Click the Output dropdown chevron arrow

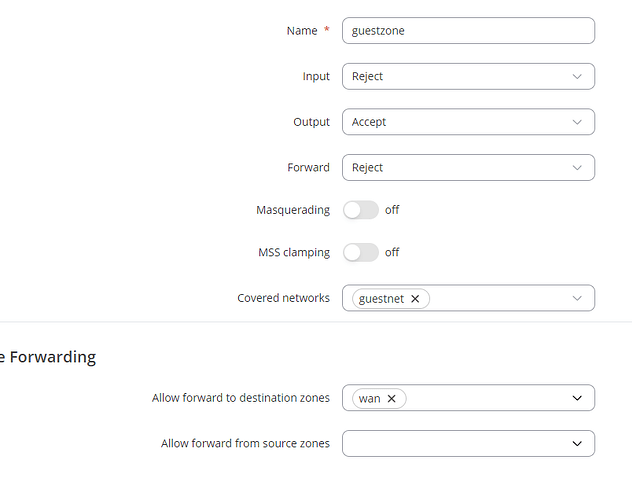(x=577, y=122)
